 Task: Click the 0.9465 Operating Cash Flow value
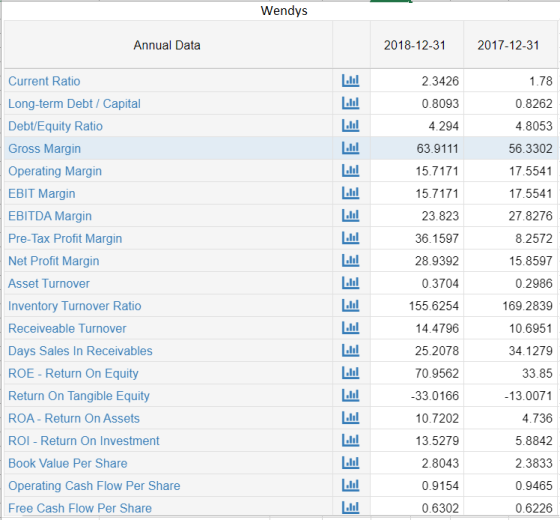[534, 486]
